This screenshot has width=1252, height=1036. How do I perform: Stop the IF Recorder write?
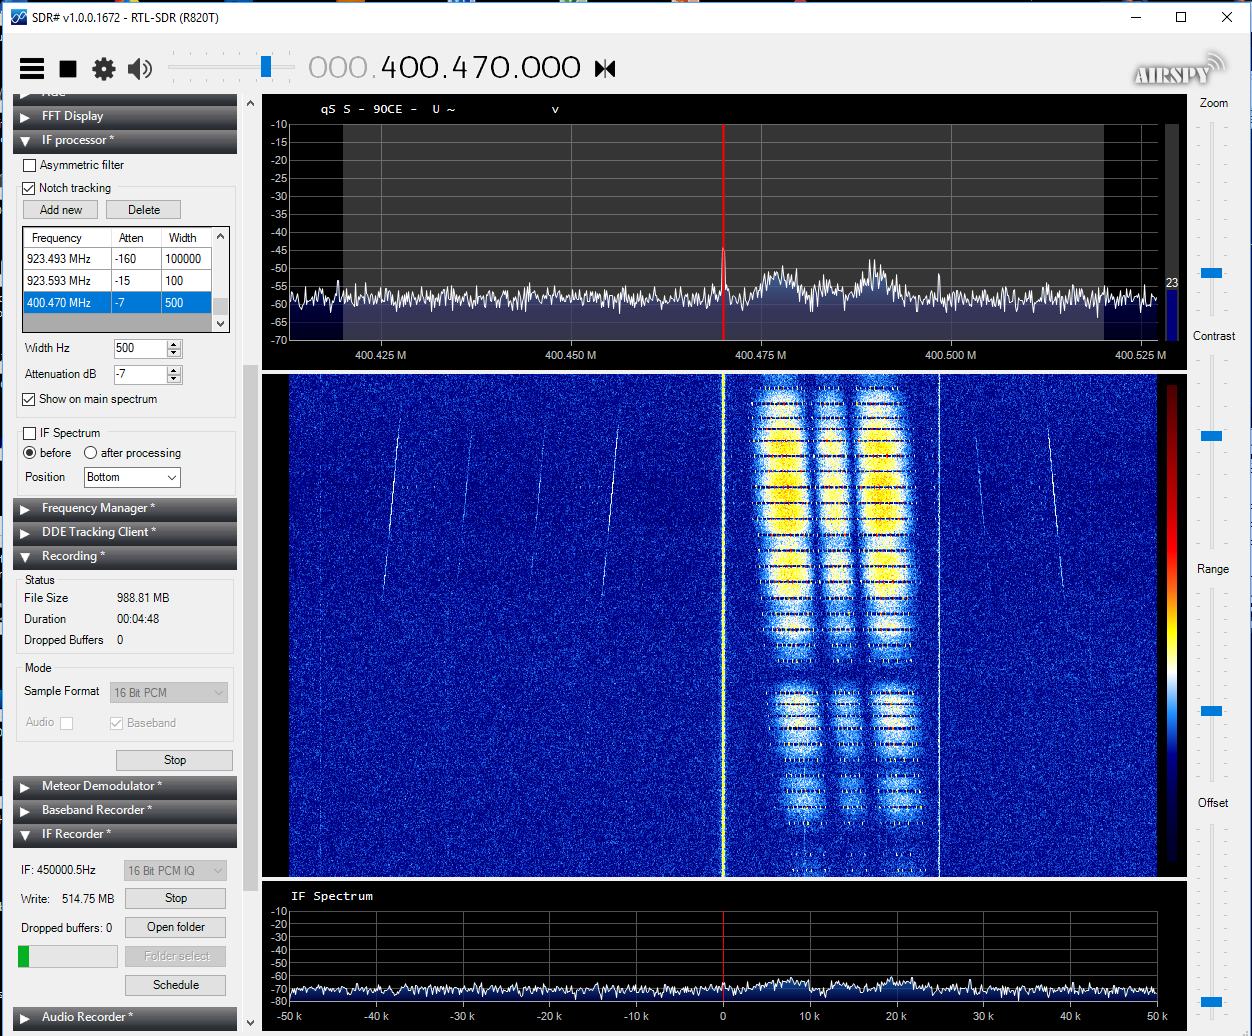pos(176,898)
